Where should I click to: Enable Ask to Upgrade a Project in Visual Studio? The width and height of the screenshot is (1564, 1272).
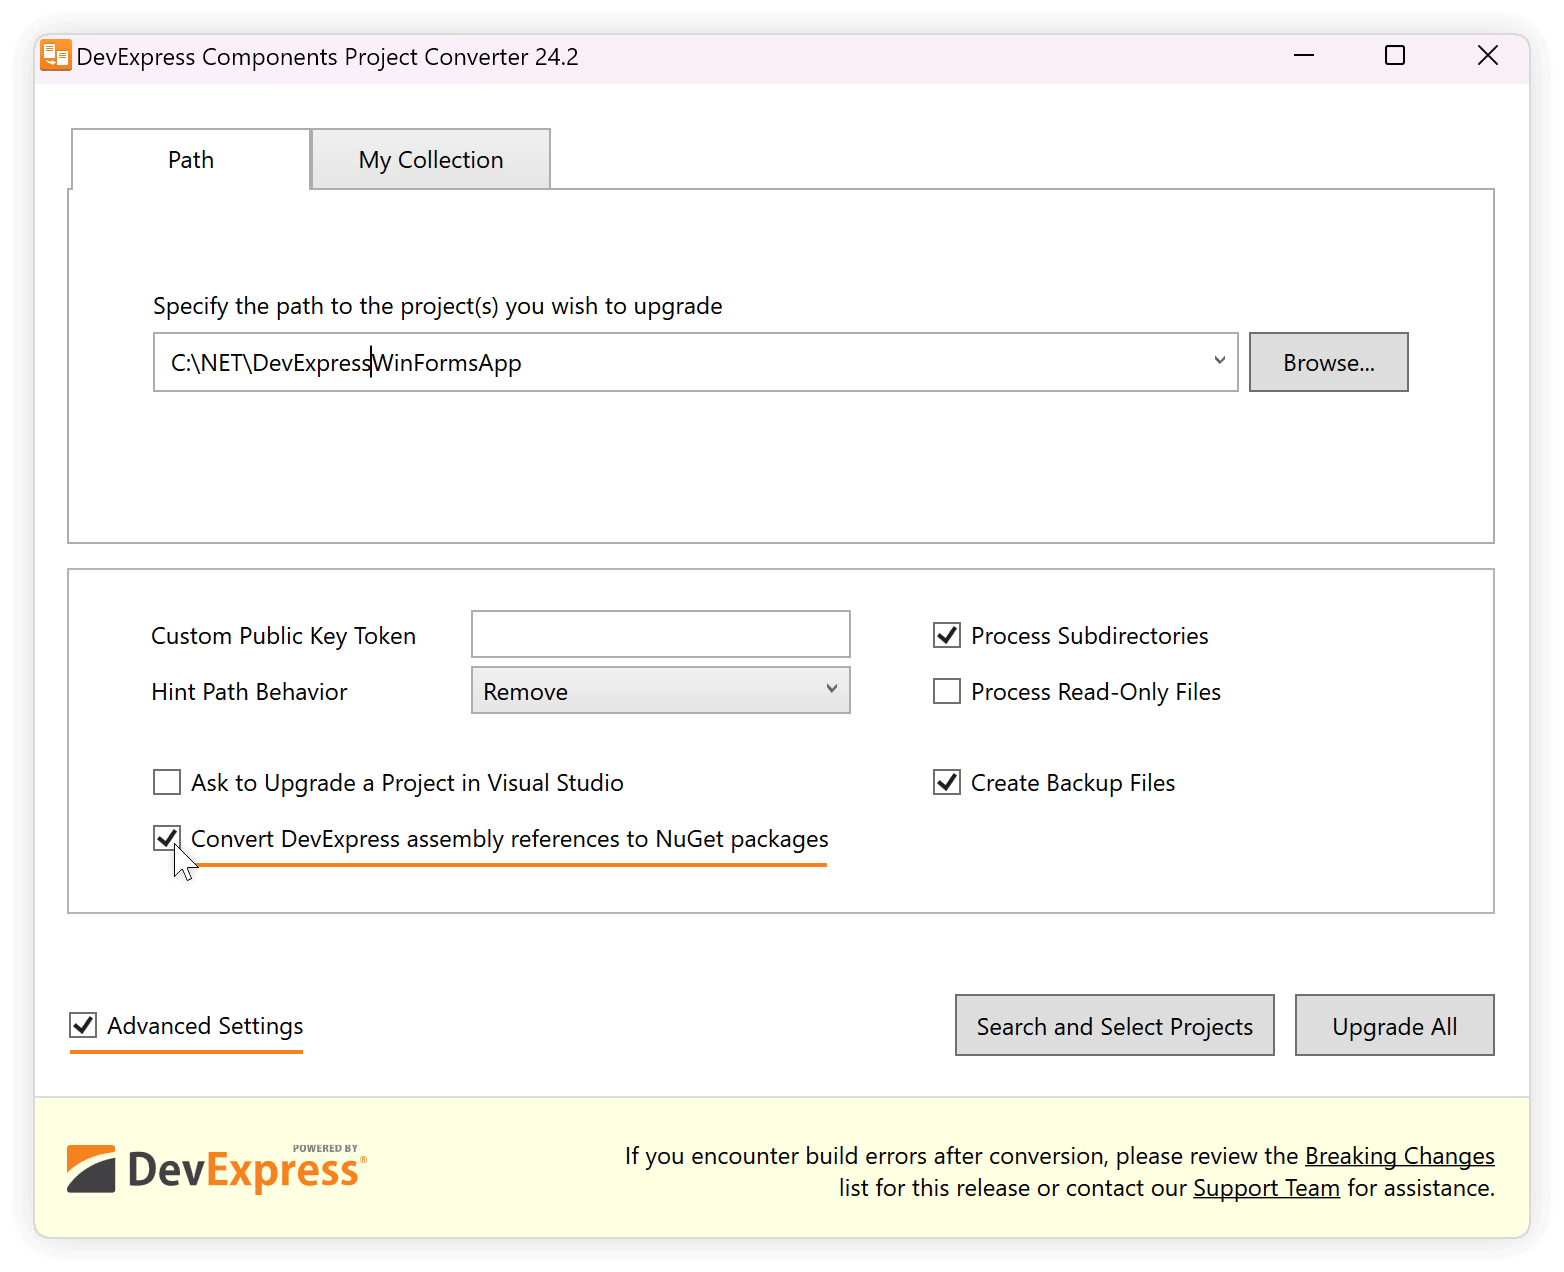pos(166,782)
